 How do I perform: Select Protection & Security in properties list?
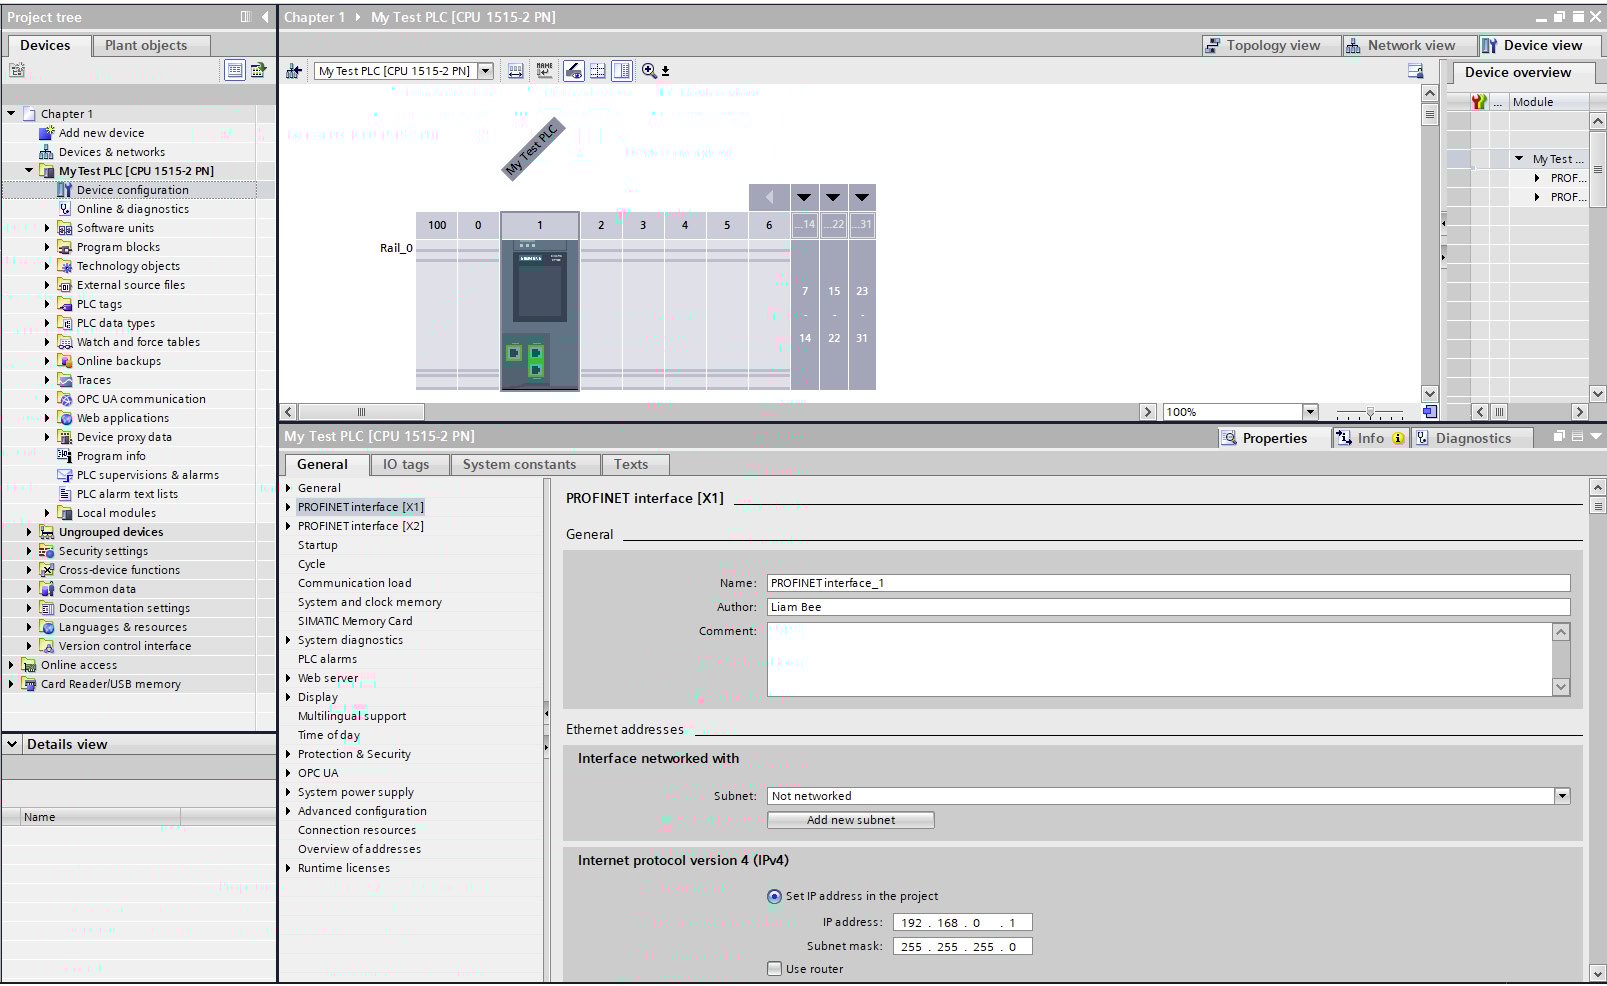pos(354,754)
